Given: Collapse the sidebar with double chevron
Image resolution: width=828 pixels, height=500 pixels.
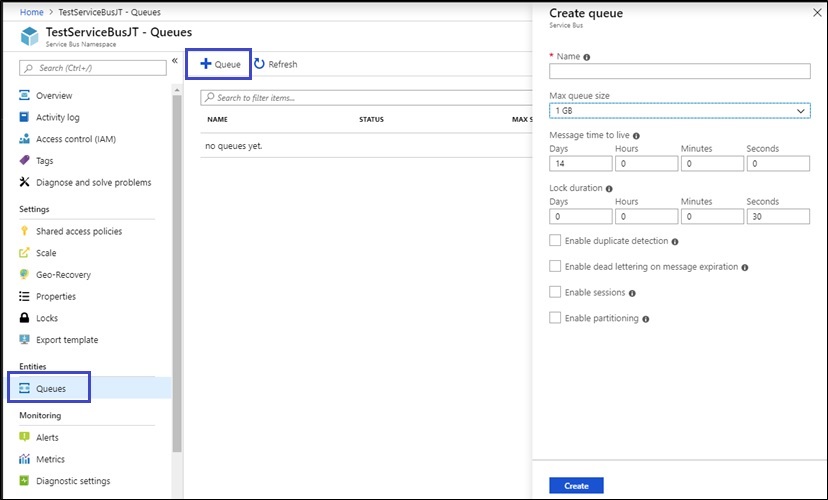Looking at the screenshot, I should (x=175, y=61).
